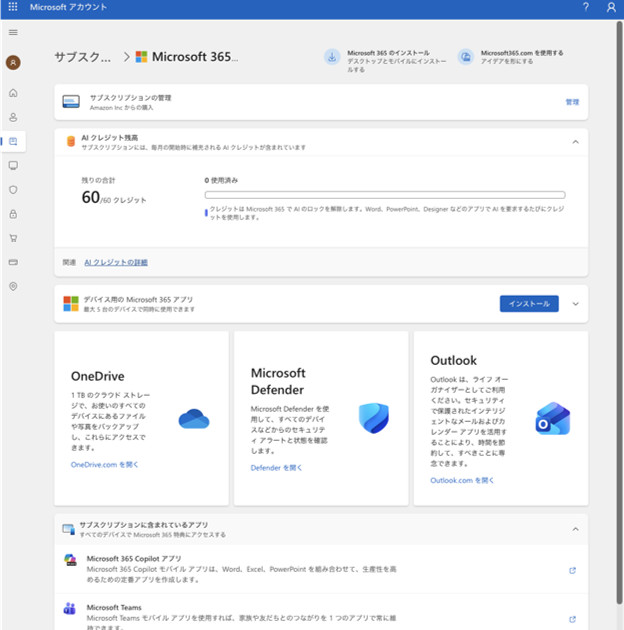624x630 pixels.
Task: Click the 60/60 クレジット value
Action: click(114, 197)
